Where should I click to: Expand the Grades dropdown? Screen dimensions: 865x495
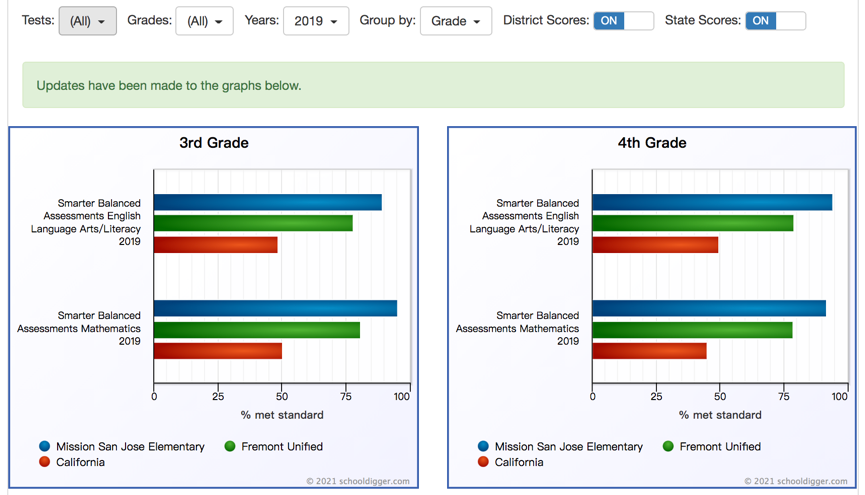204,21
